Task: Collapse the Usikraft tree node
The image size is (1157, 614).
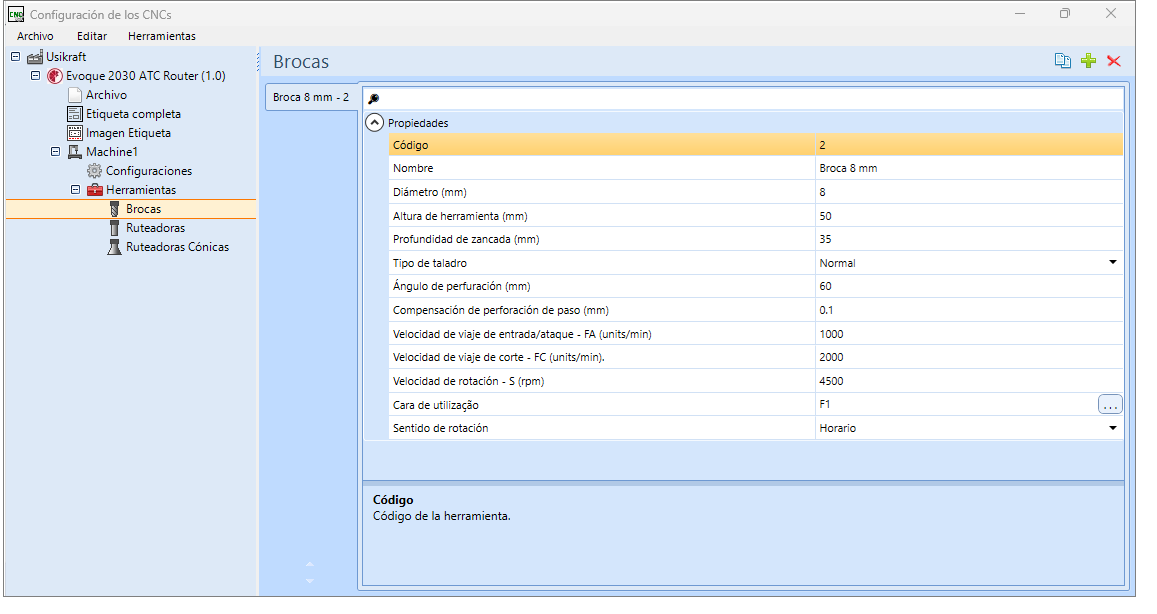Action: (15, 56)
